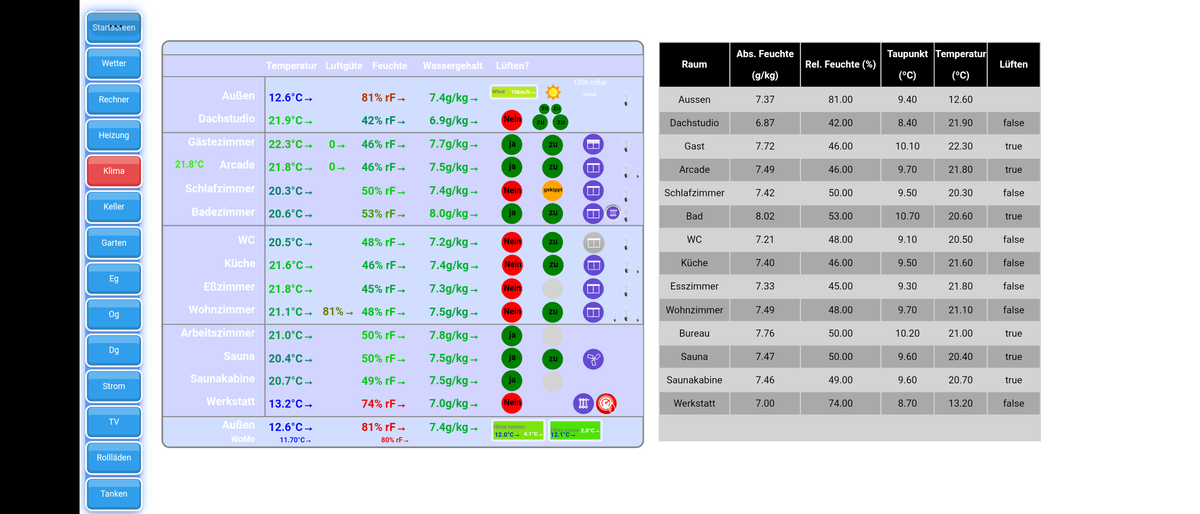Click the green zu indicator for Küche
The width and height of the screenshot is (1200, 514).
[x=552, y=265]
